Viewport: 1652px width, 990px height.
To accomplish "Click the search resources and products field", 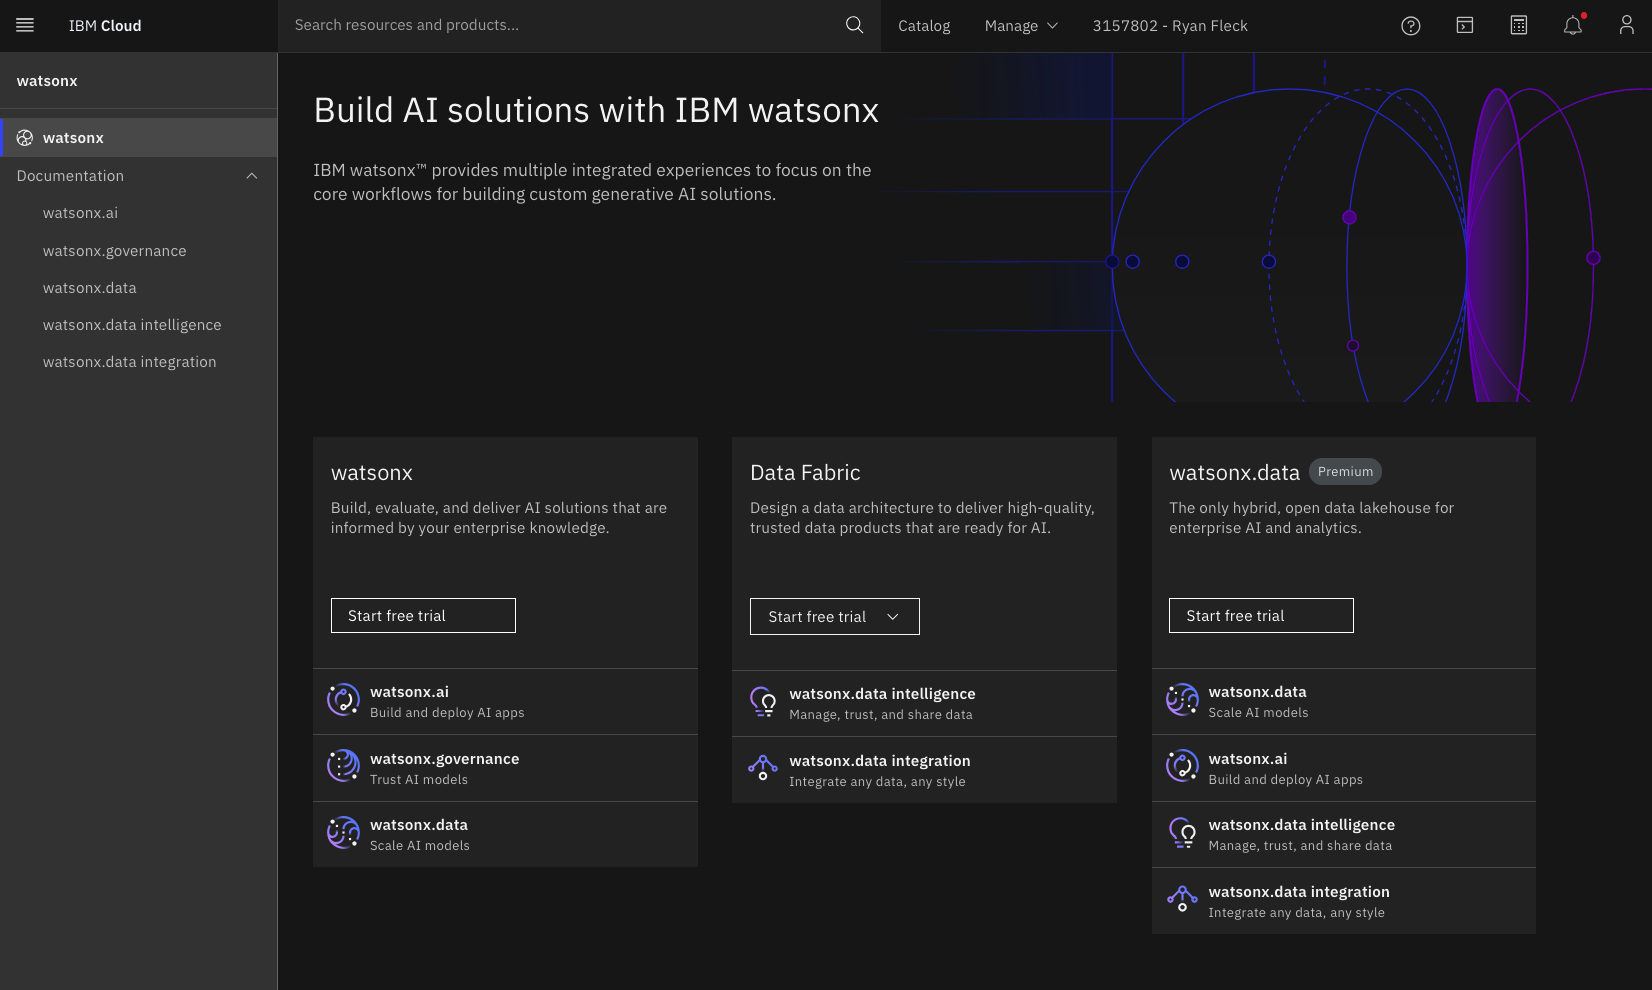I will [x=560, y=25].
